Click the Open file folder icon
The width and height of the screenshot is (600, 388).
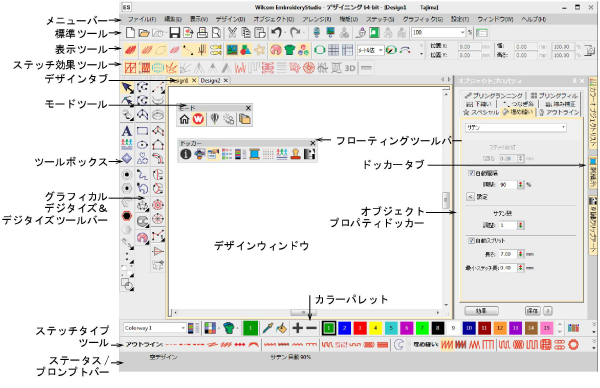click(144, 33)
